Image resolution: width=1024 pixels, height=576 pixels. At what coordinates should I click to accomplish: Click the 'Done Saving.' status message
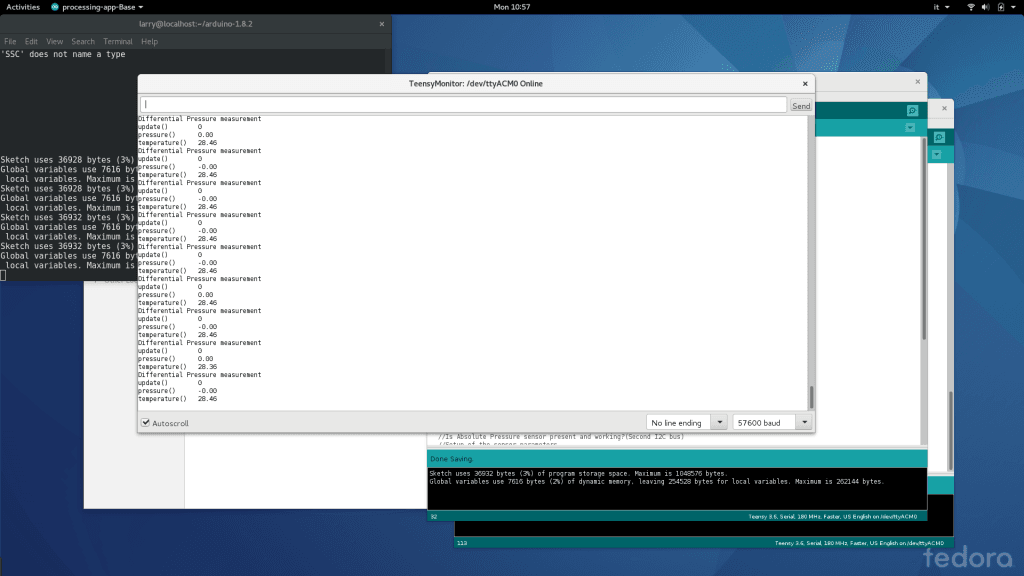(x=451, y=459)
